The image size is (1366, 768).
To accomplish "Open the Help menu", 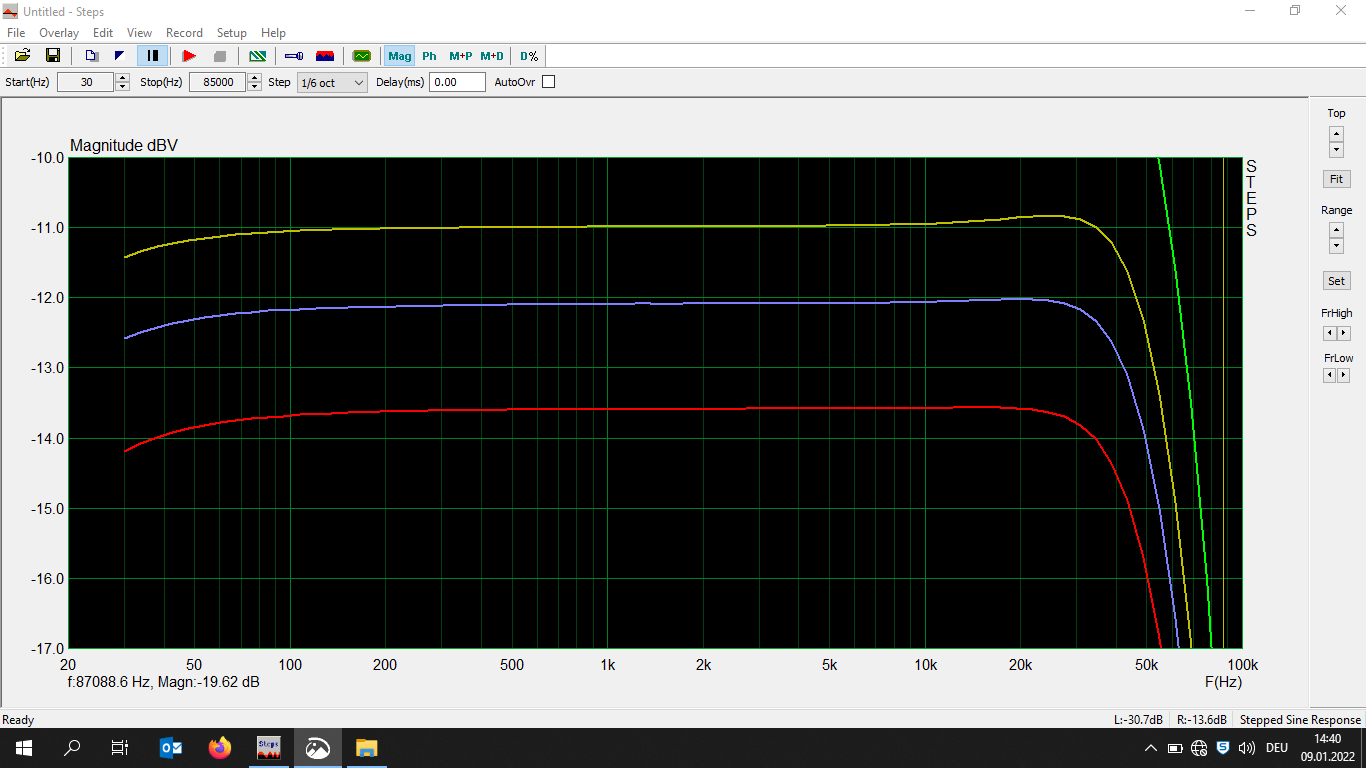I will [x=273, y=33].
